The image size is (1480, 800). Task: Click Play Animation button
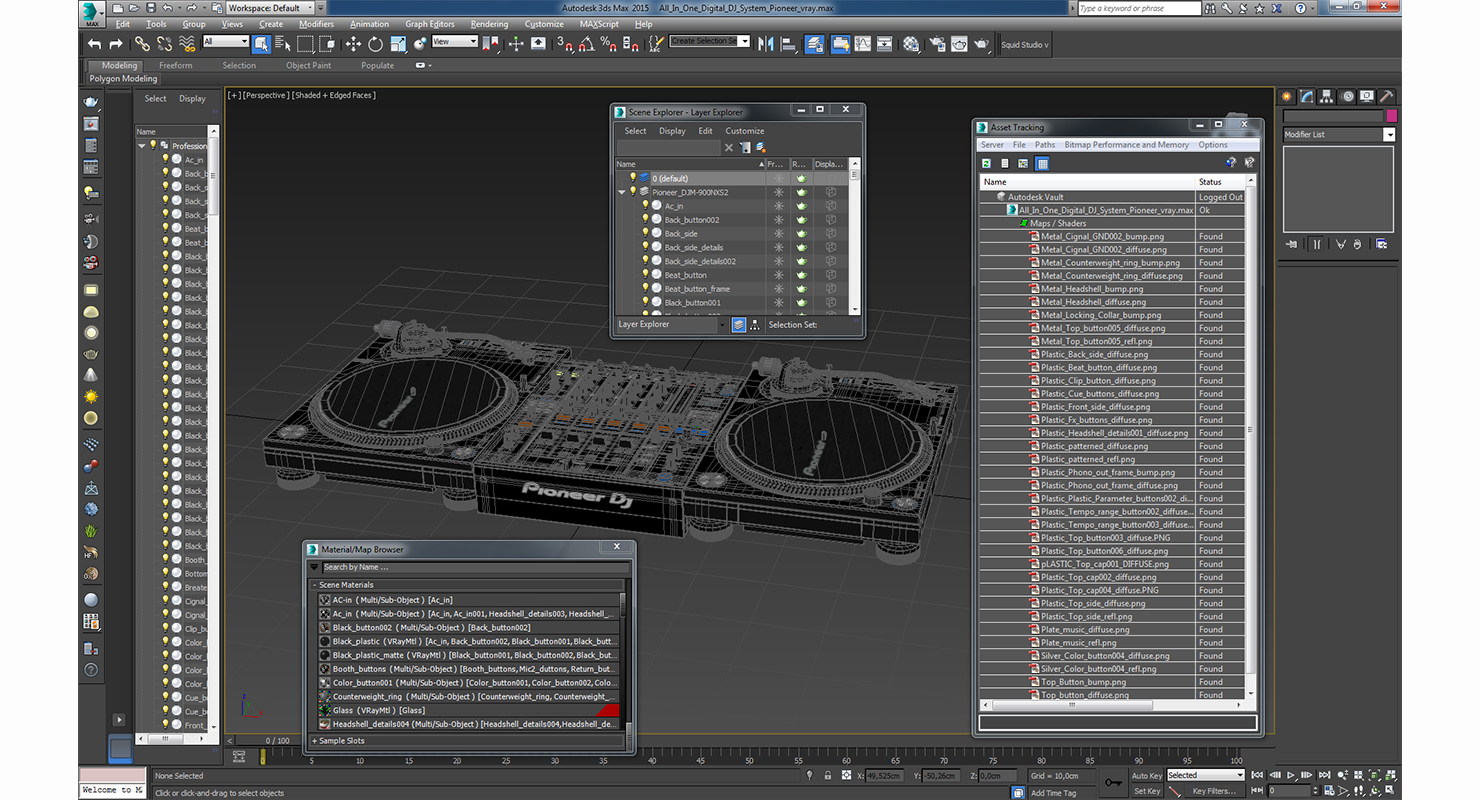click(1291, 775)
